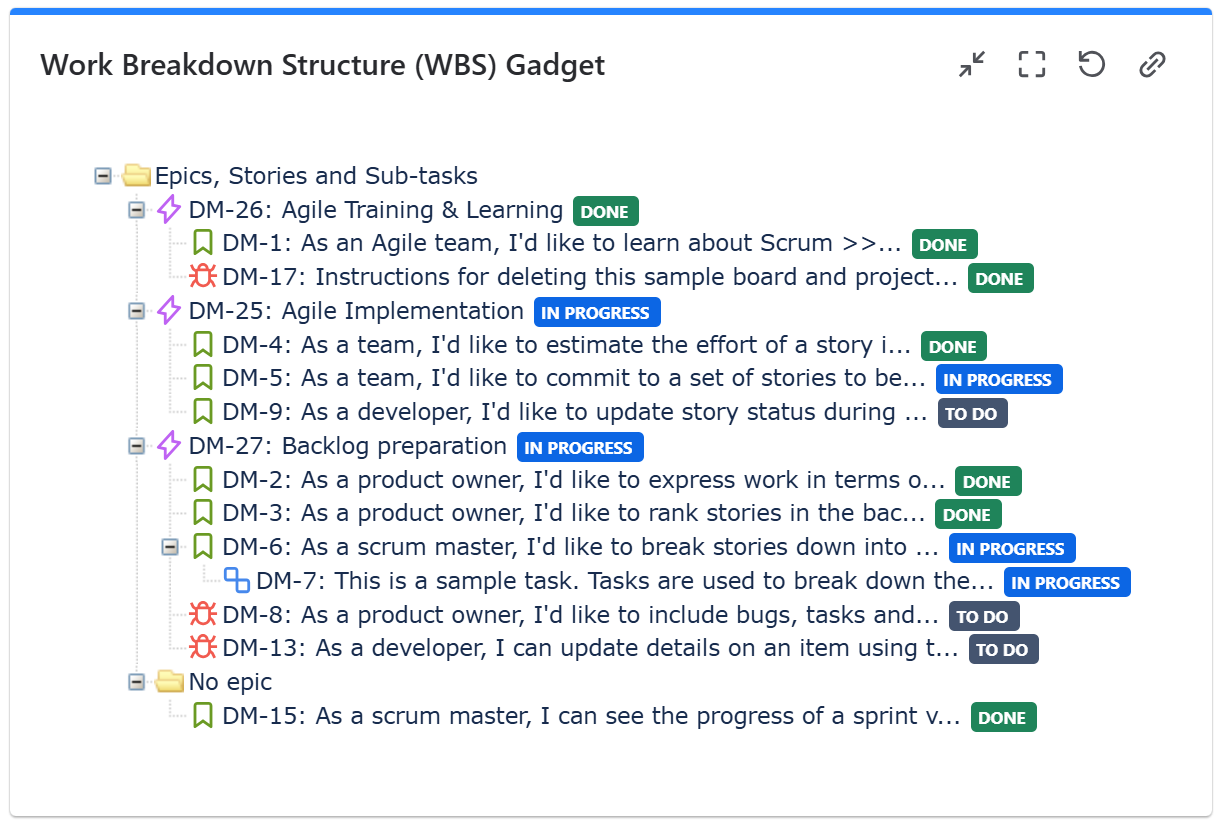Screen dimensions: 1219x820
Task: Click the epic icon beside DM-26
Action: point(168,210)
